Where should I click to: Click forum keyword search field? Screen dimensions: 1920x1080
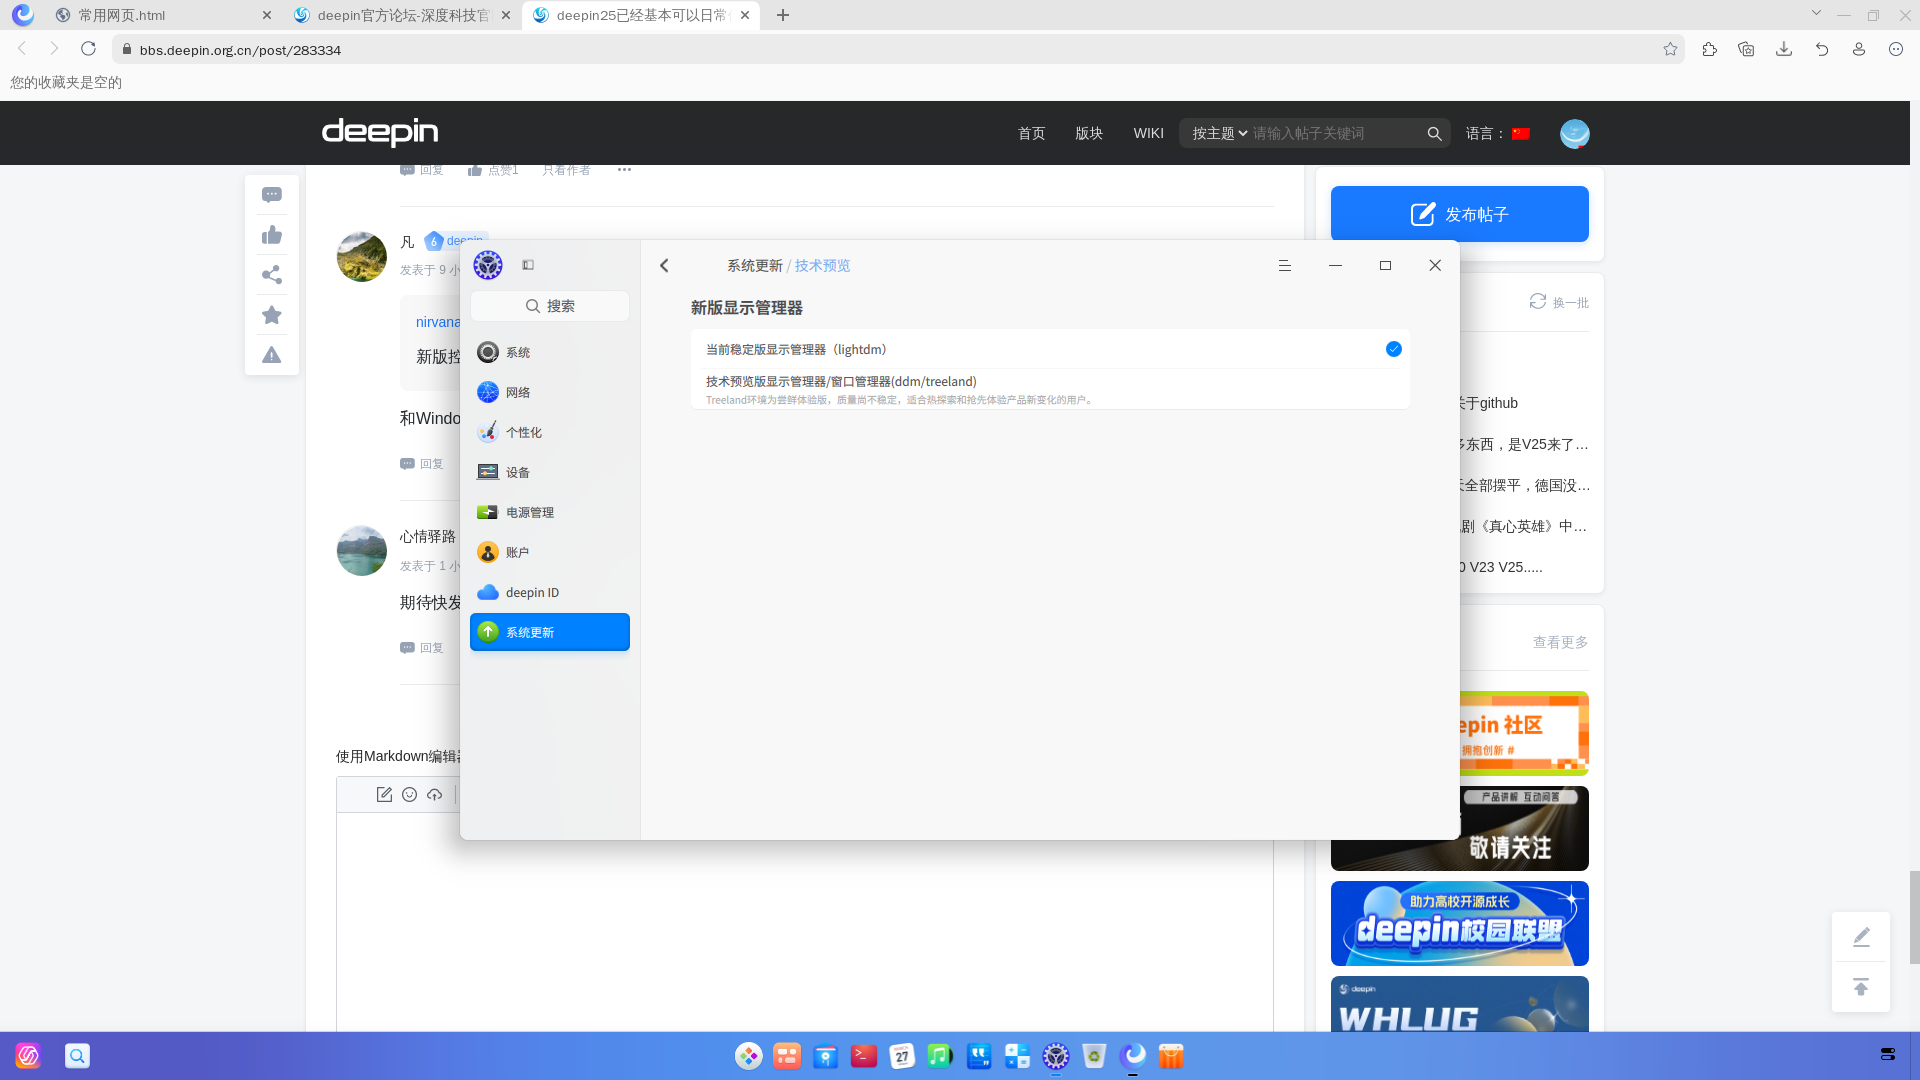(x=1336, y=133)
